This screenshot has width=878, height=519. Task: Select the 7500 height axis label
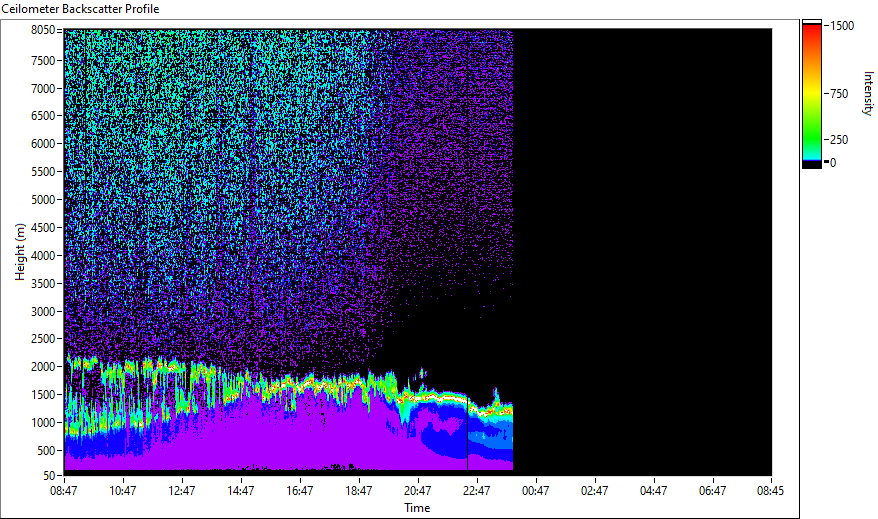(43, 60)
